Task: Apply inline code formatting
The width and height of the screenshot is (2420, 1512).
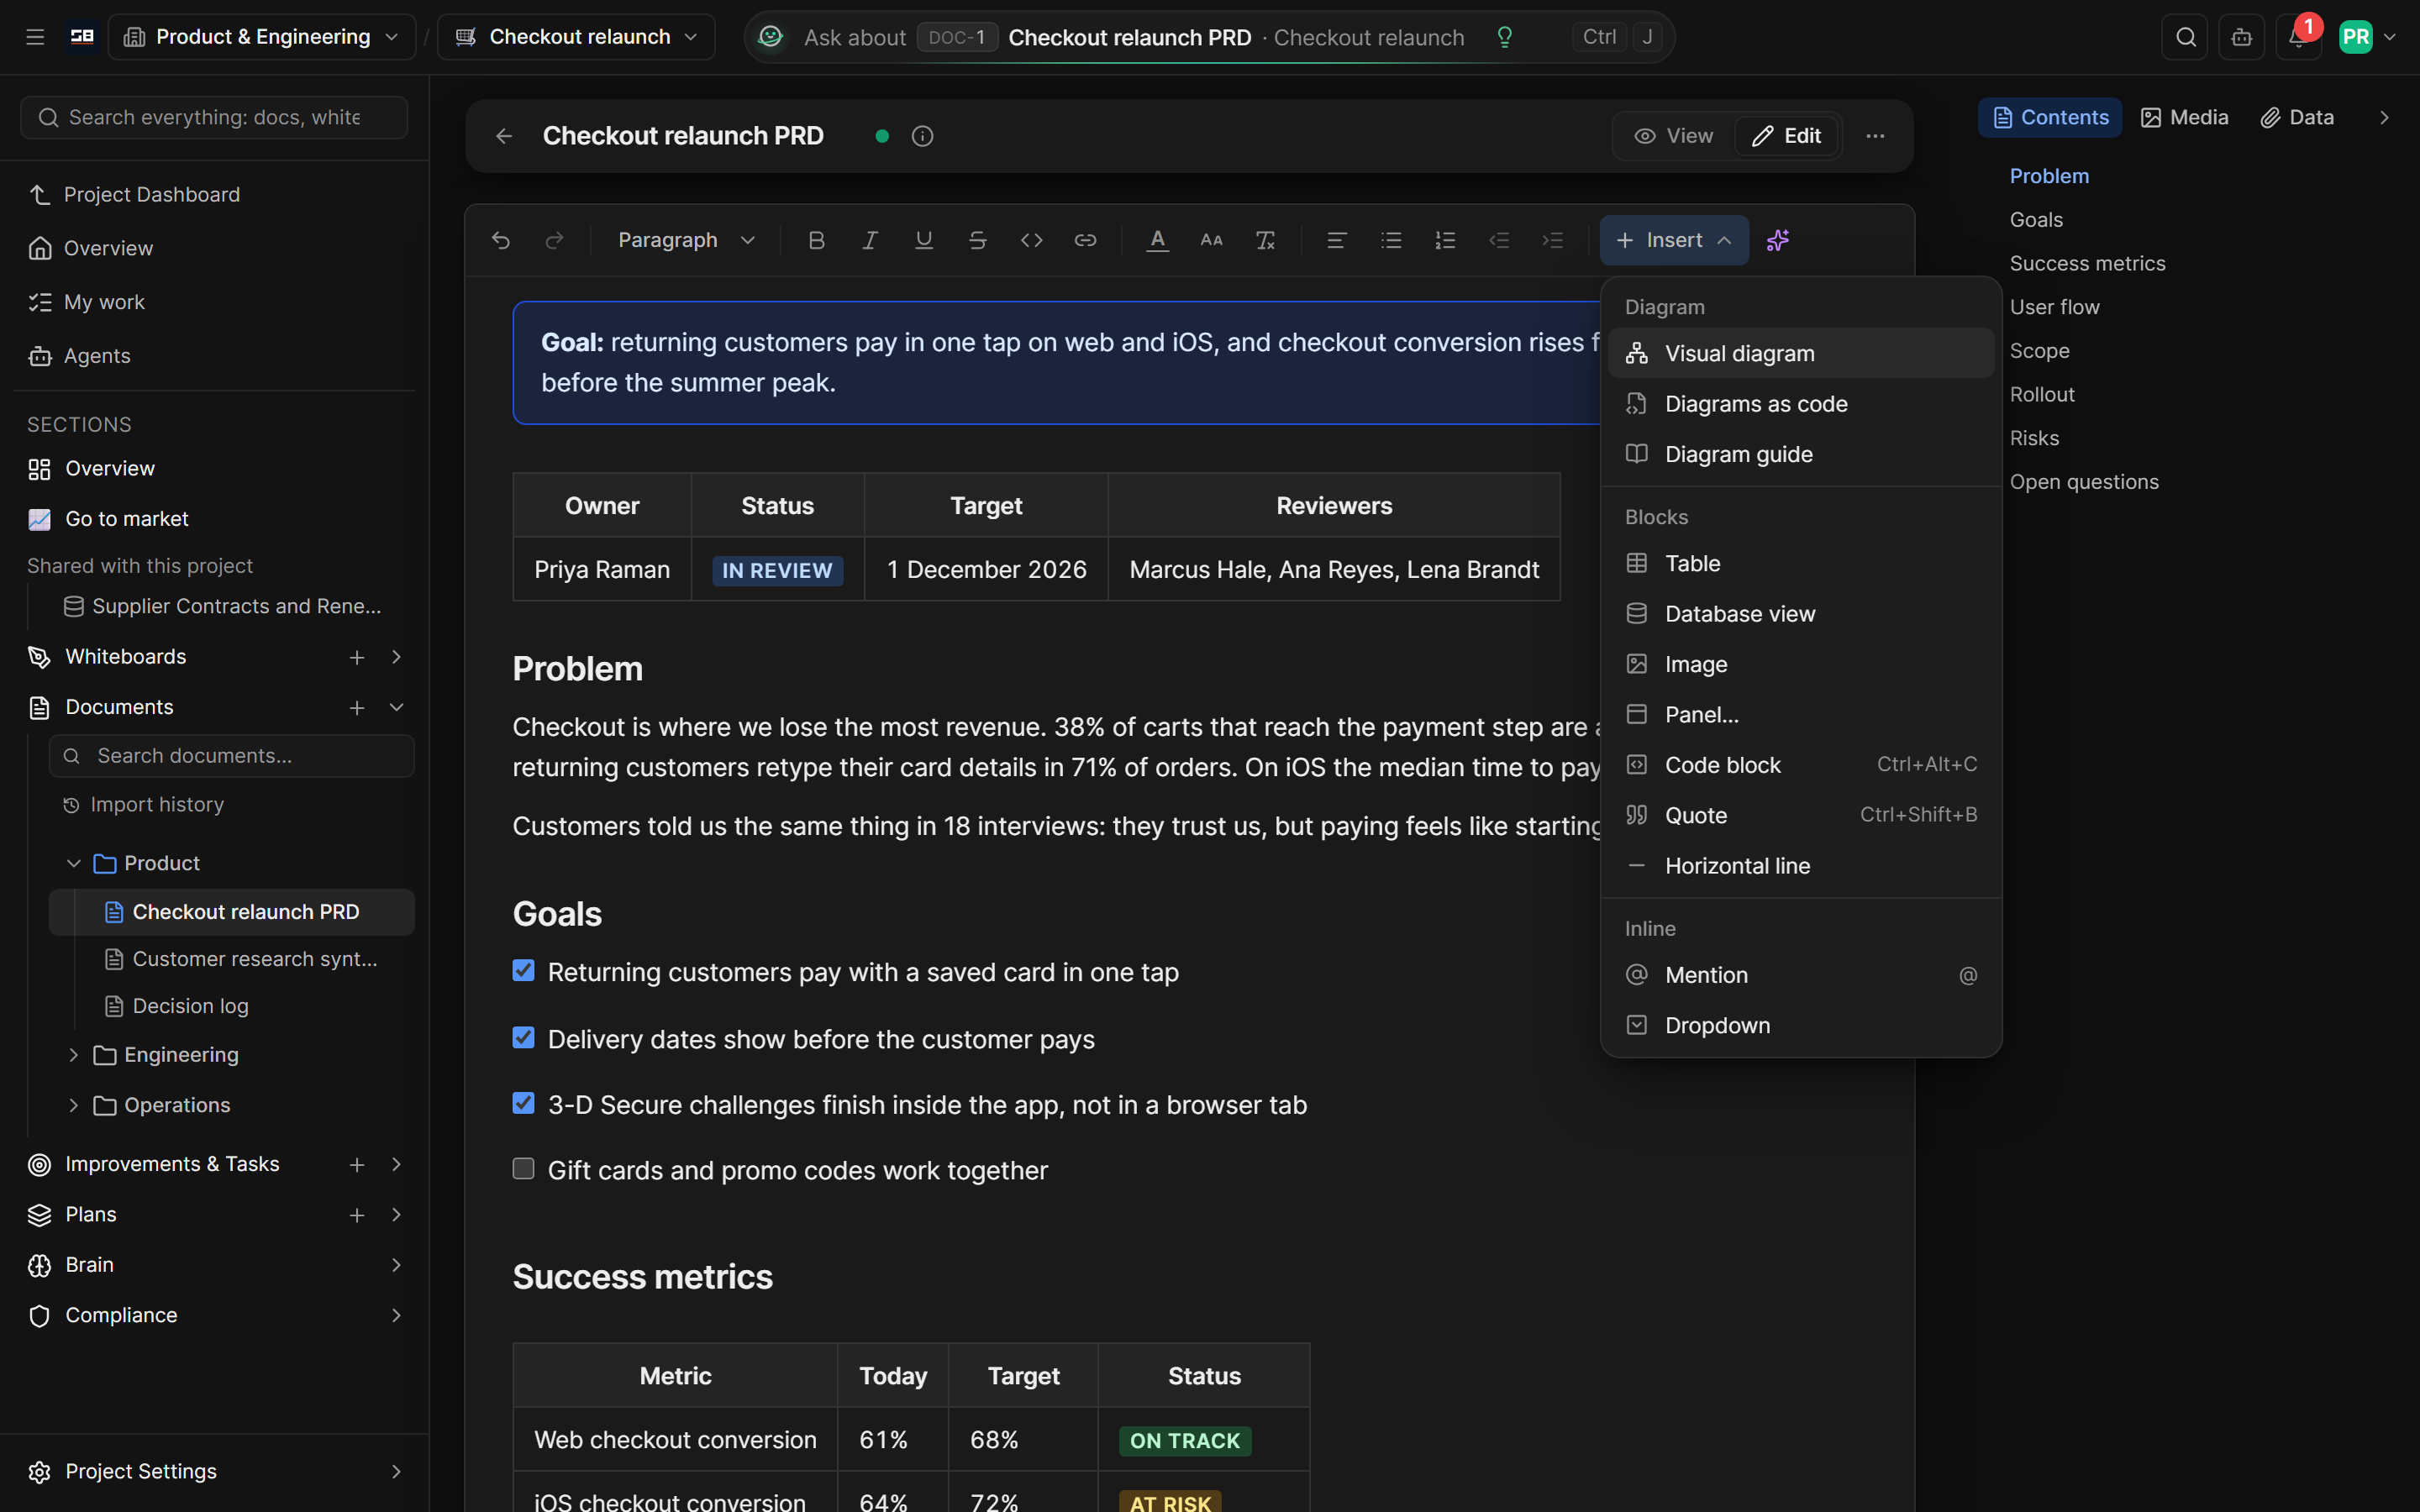Action: 1032,240
